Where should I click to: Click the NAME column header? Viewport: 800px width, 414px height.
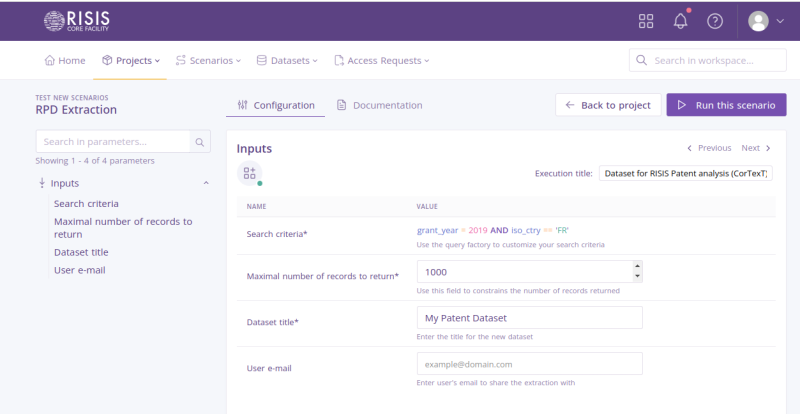(x=257, y=207)
